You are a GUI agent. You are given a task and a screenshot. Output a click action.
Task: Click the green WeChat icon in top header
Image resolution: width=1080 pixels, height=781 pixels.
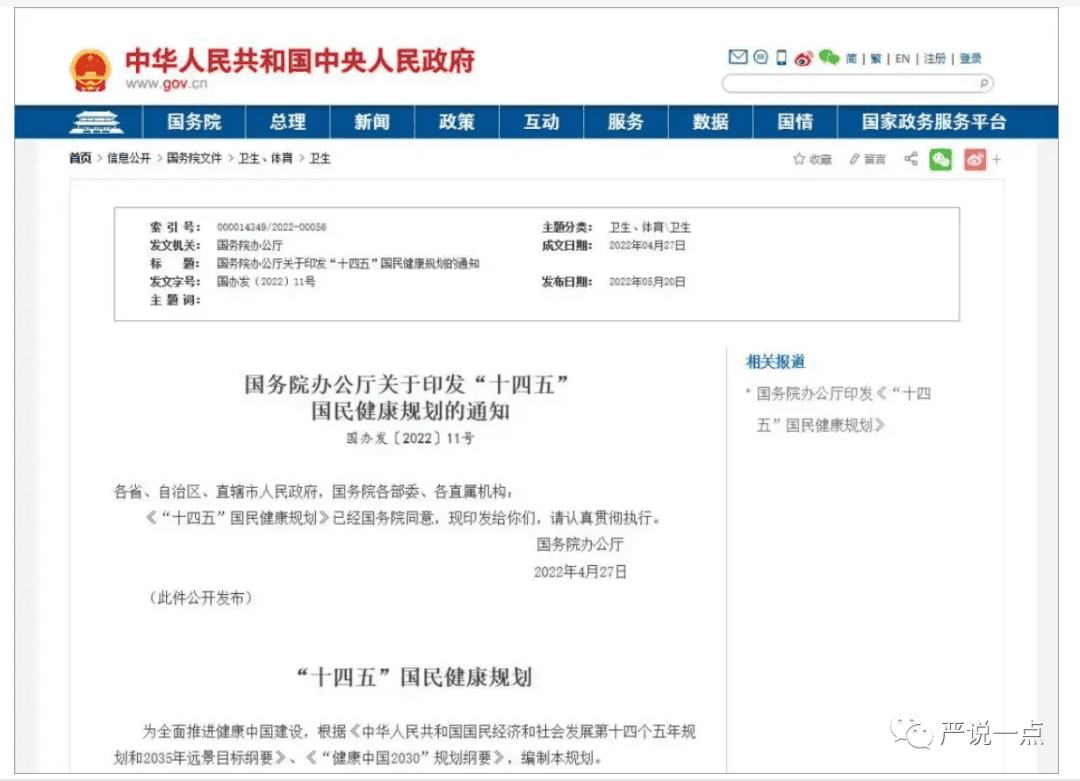click(x=828, y=58)
